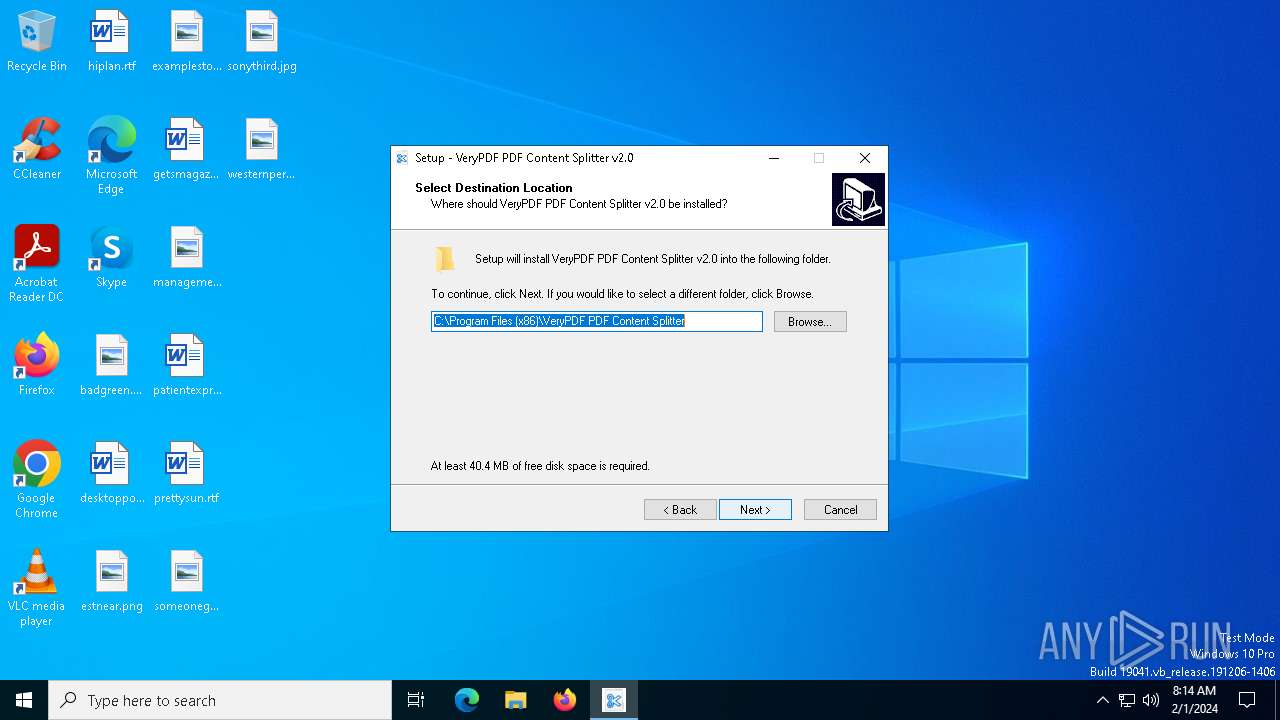Open Microsoft Edge desktop shortcut

click(x=111, y=156)
